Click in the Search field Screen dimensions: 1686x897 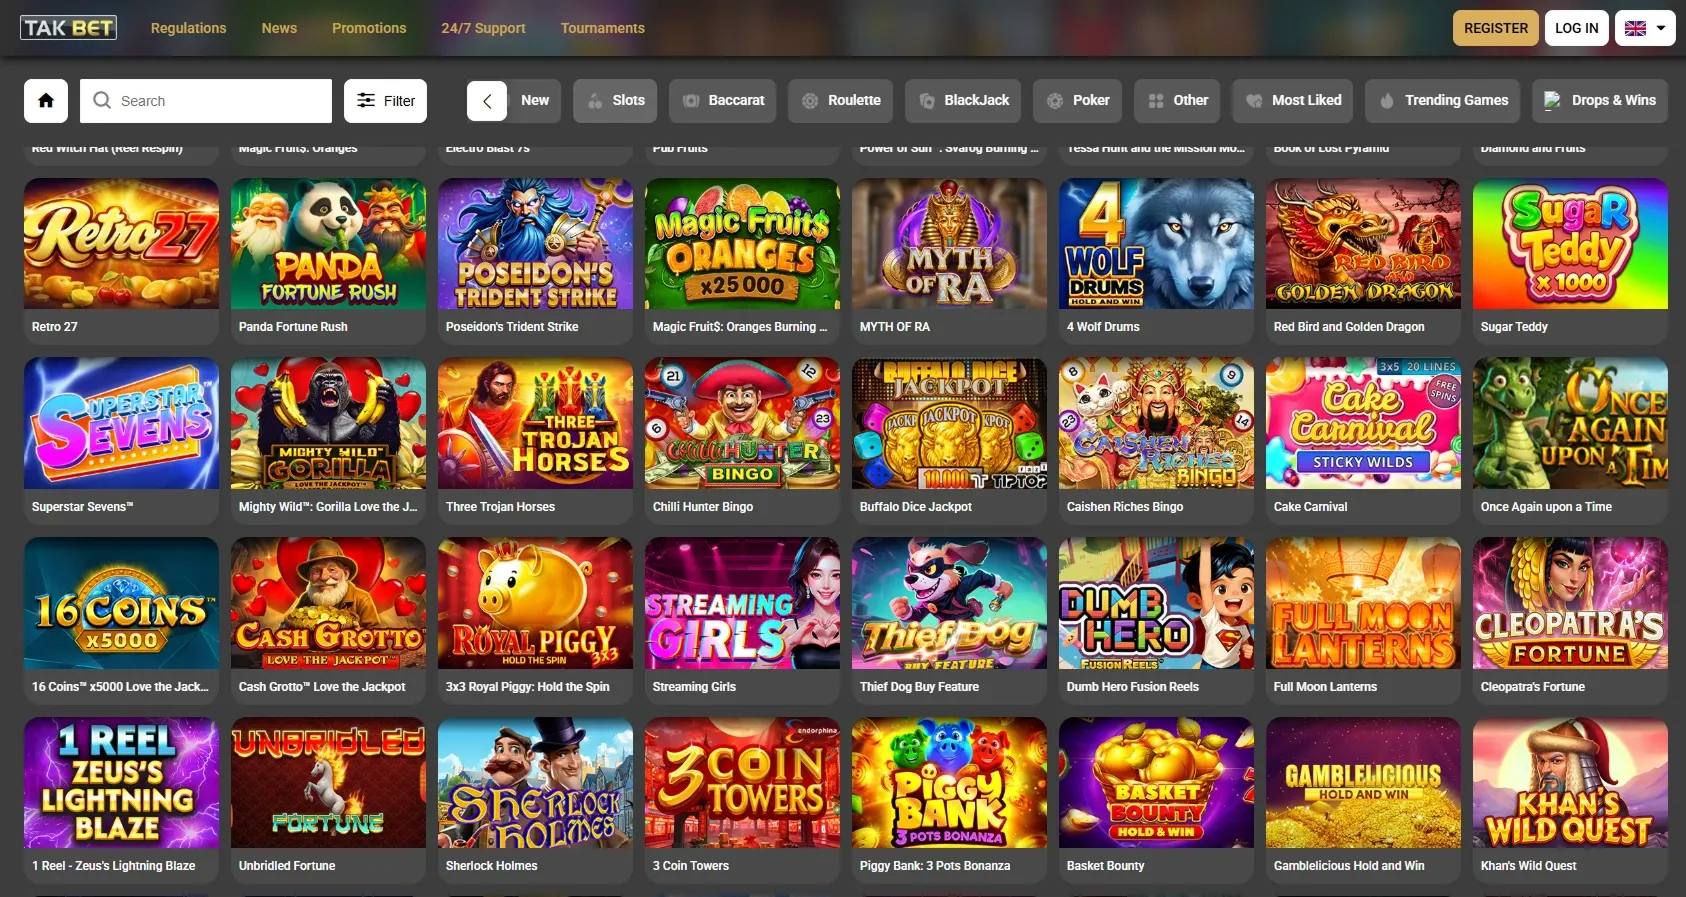[x=206, y=101]
